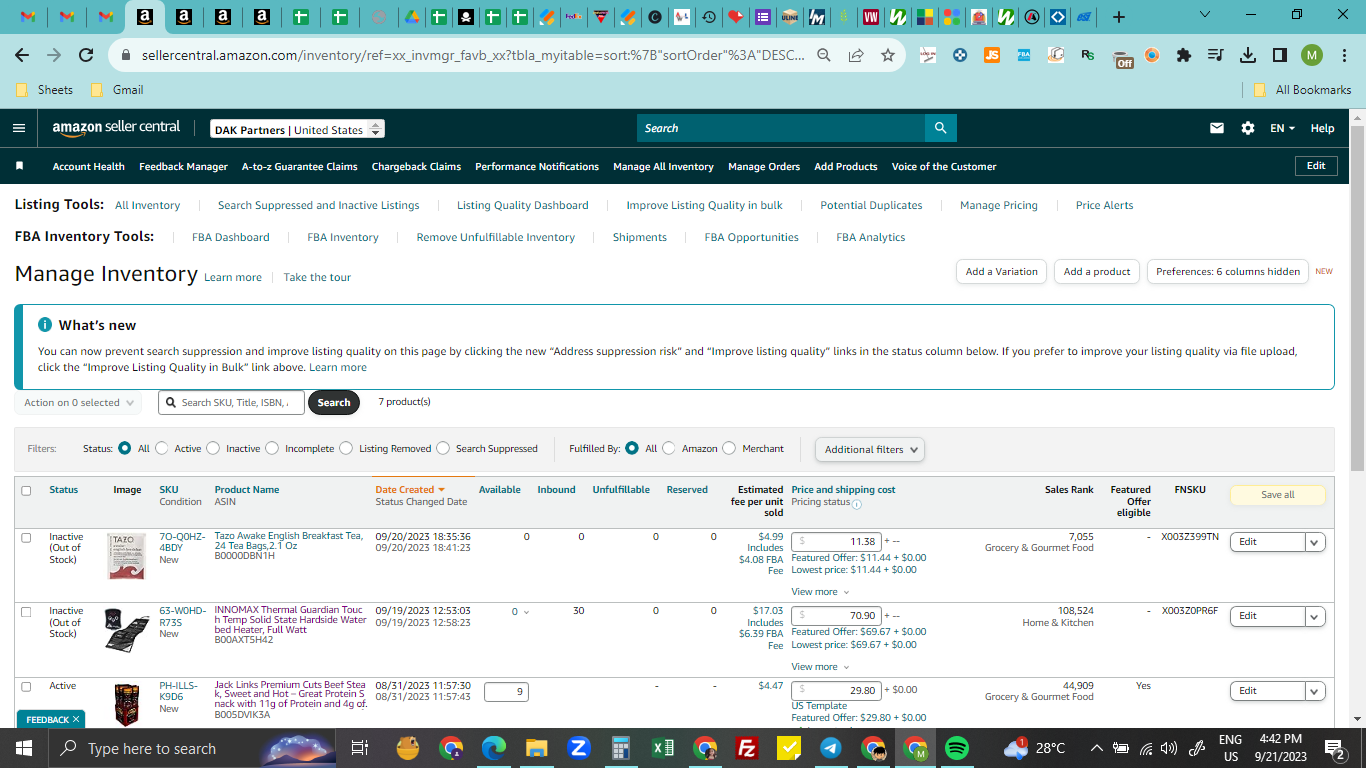Choose the Inactive status filter radio button
Image resolution: width=1366 pixels, height=768 pixels.
pos(213,448)
